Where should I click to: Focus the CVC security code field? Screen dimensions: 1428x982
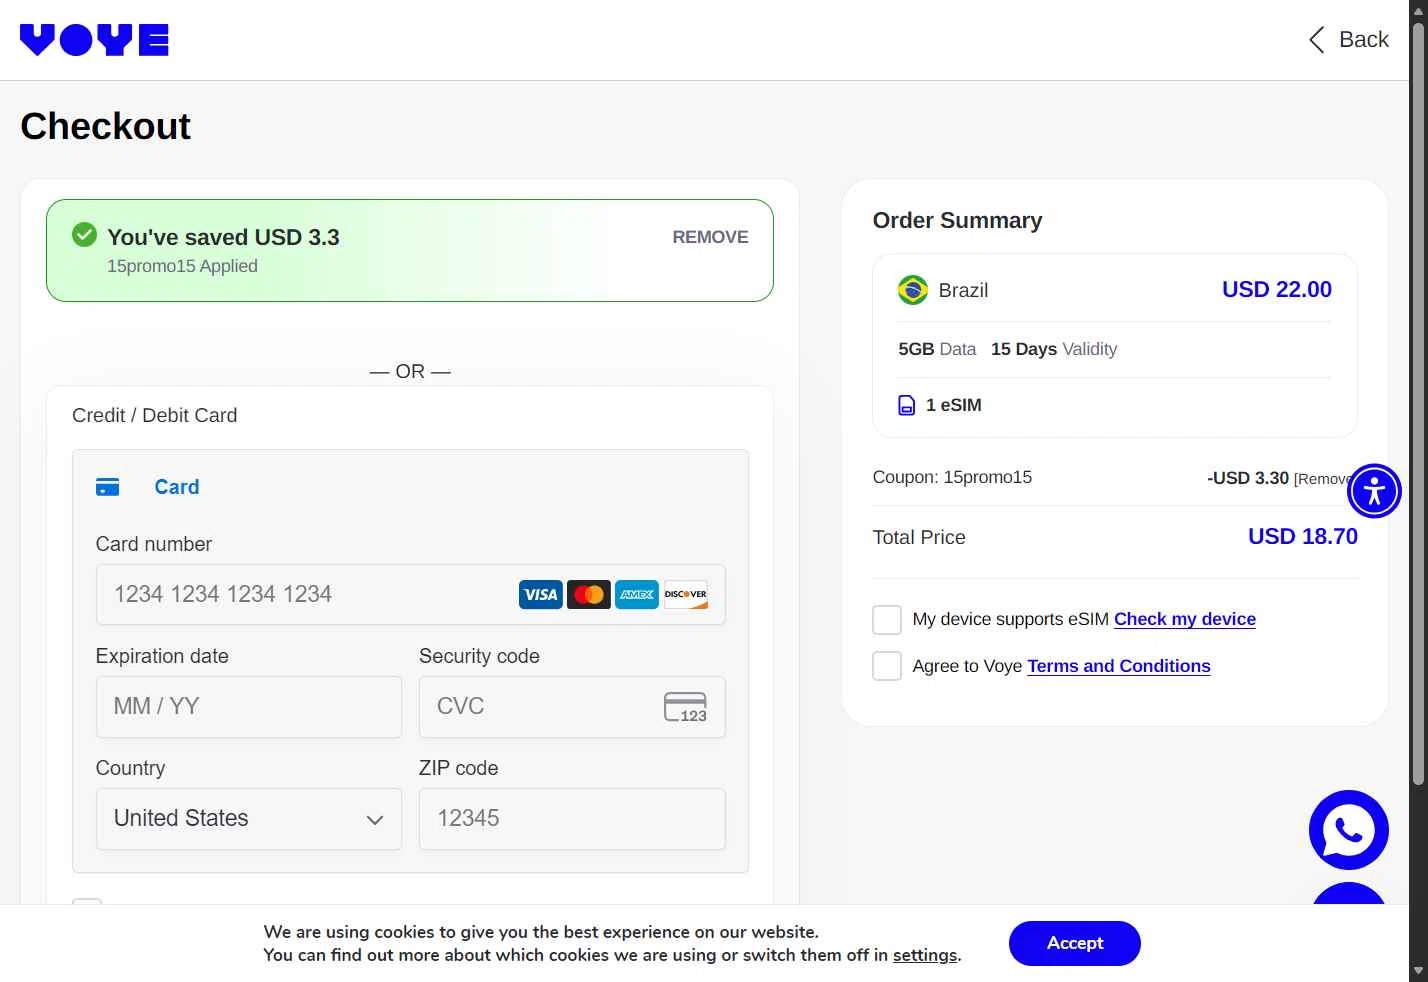tap(572, 706)
